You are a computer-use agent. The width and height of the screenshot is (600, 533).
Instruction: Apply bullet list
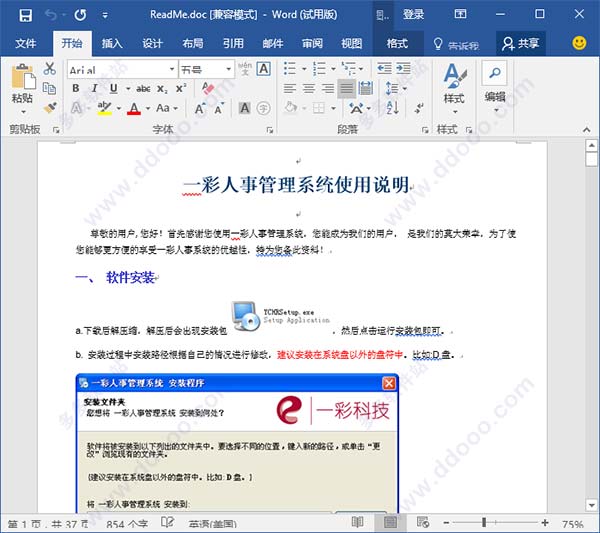tap(290, 69)
